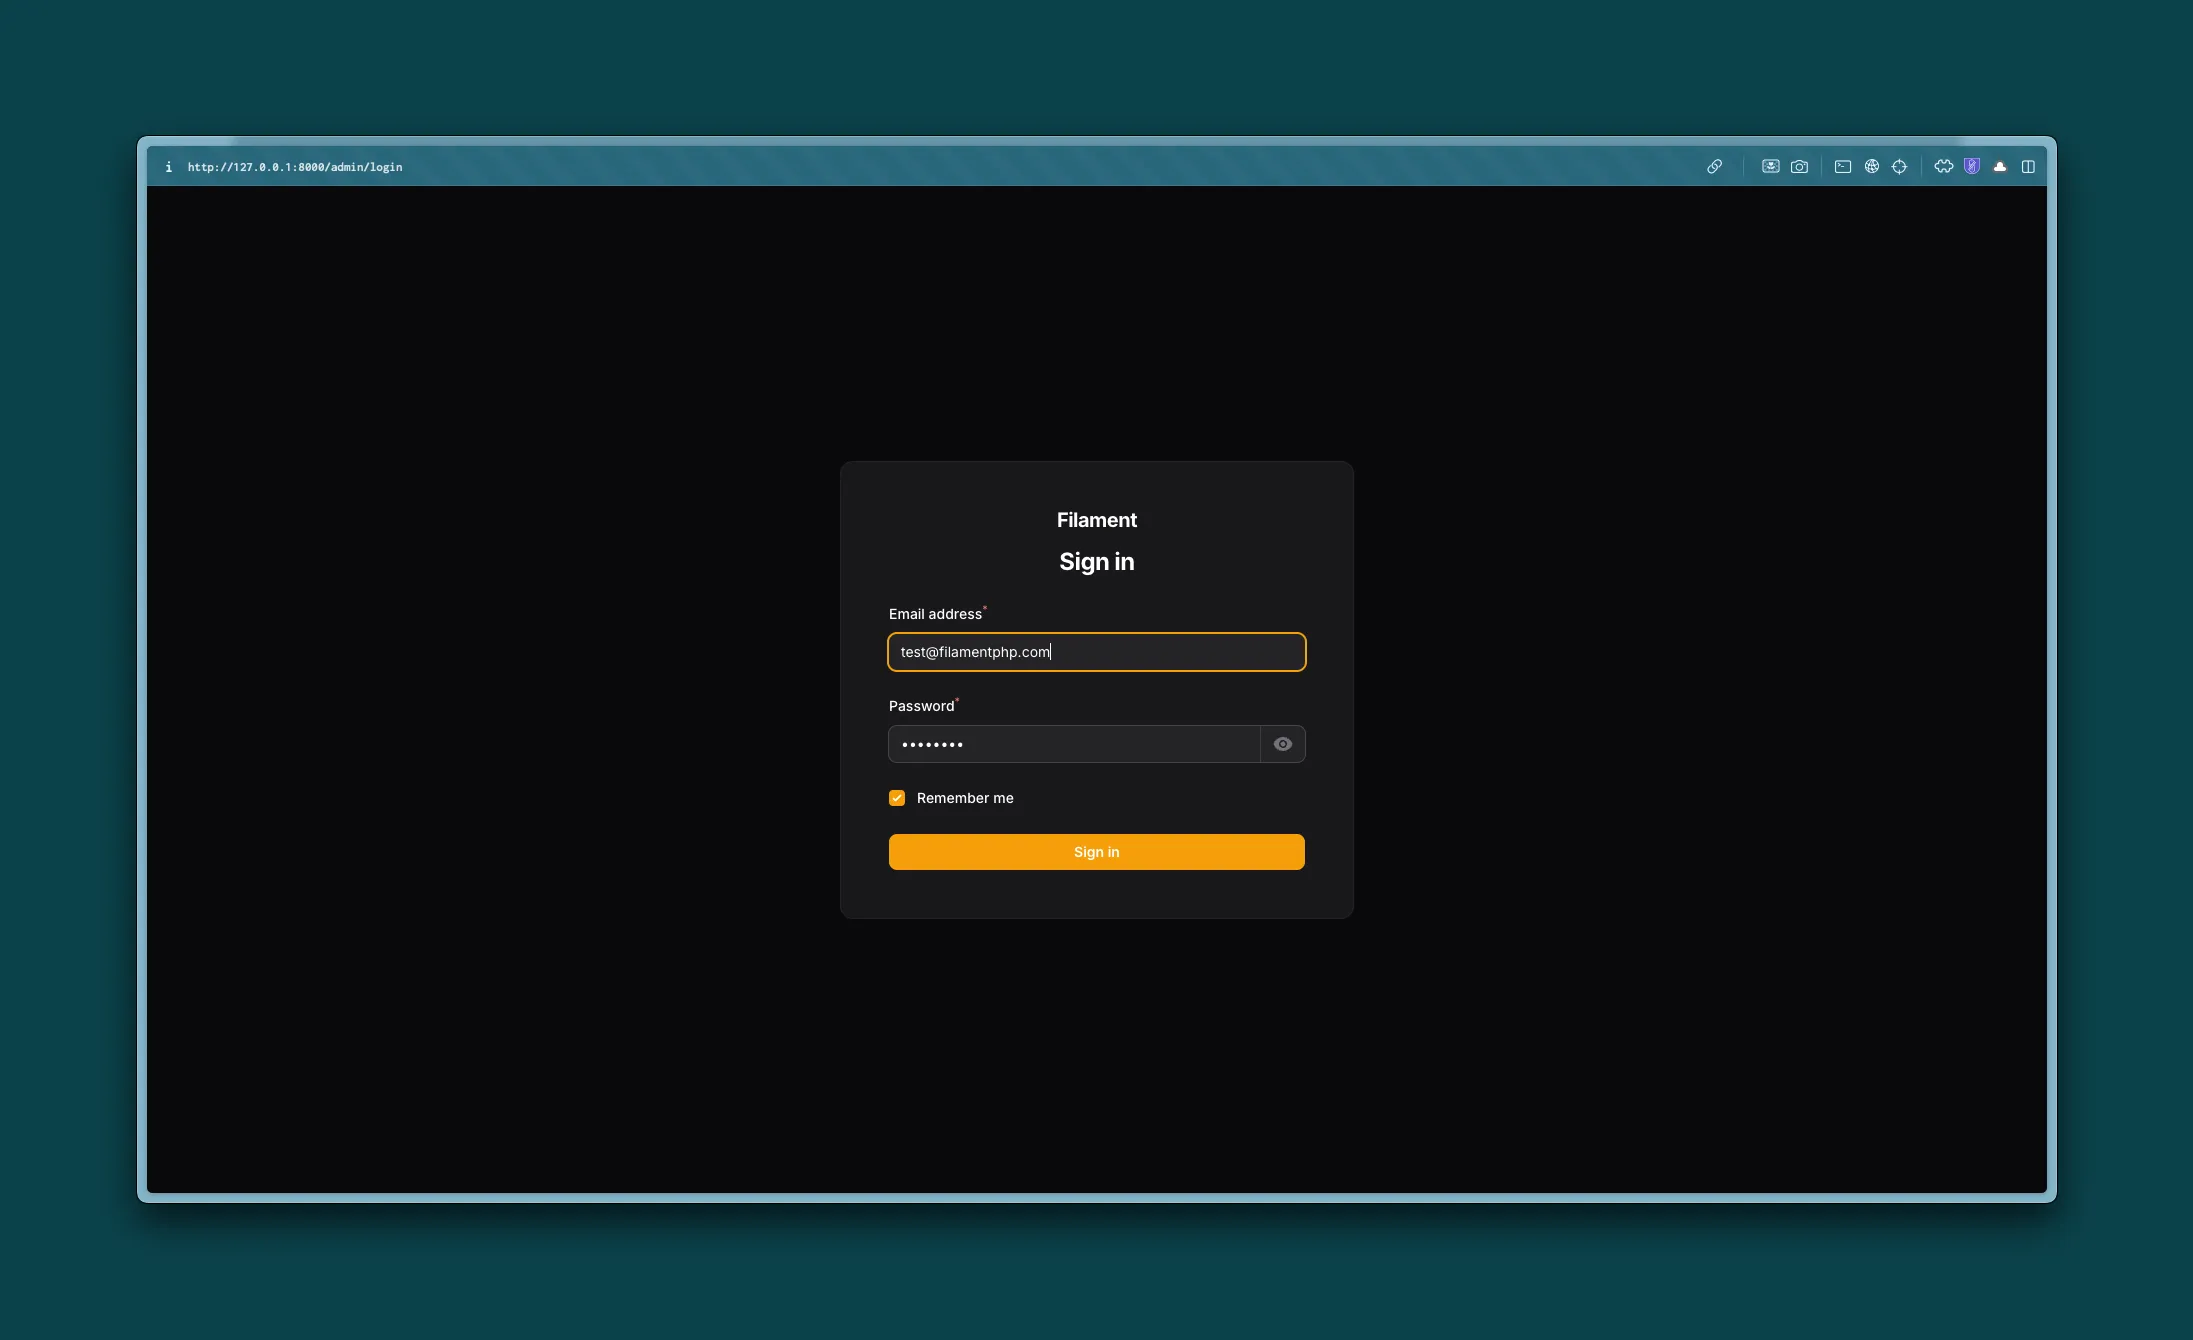Click the copy link icon in toolbar
Image resolution: width=2193 pixels, height=1340 pixels.
1714,167
